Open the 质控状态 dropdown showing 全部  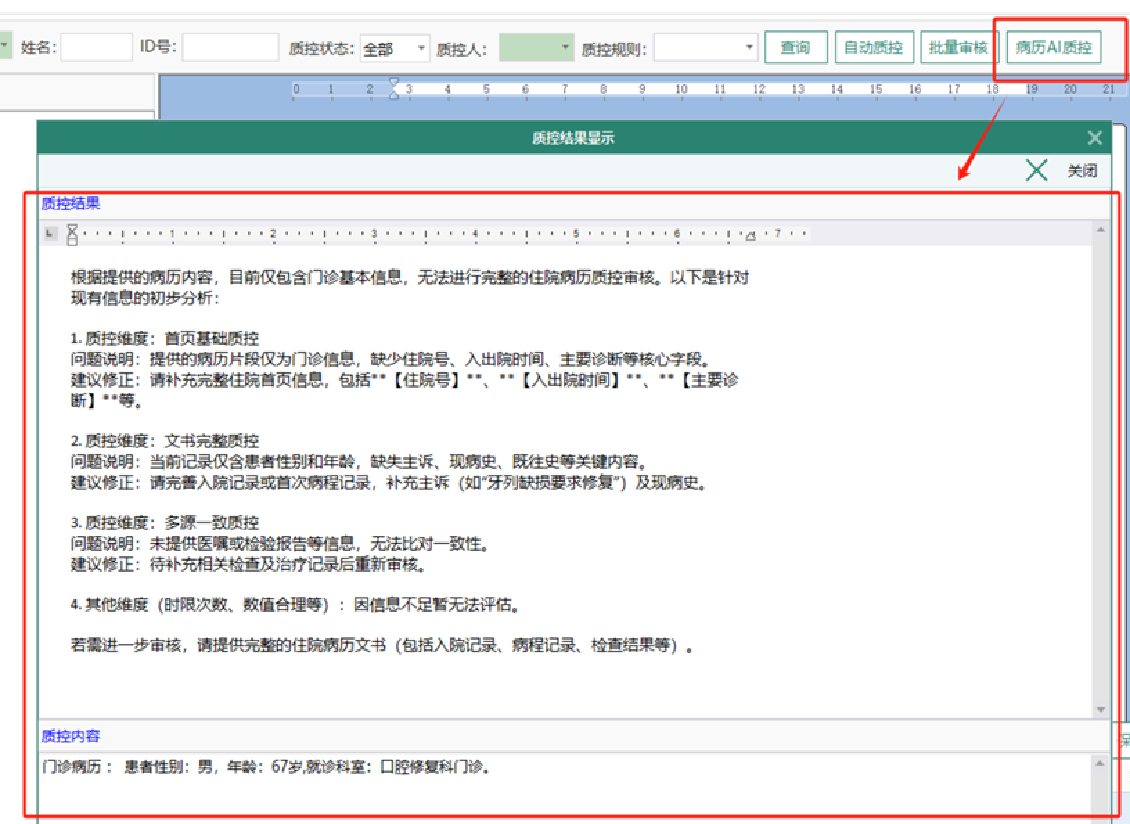point(394,48)
